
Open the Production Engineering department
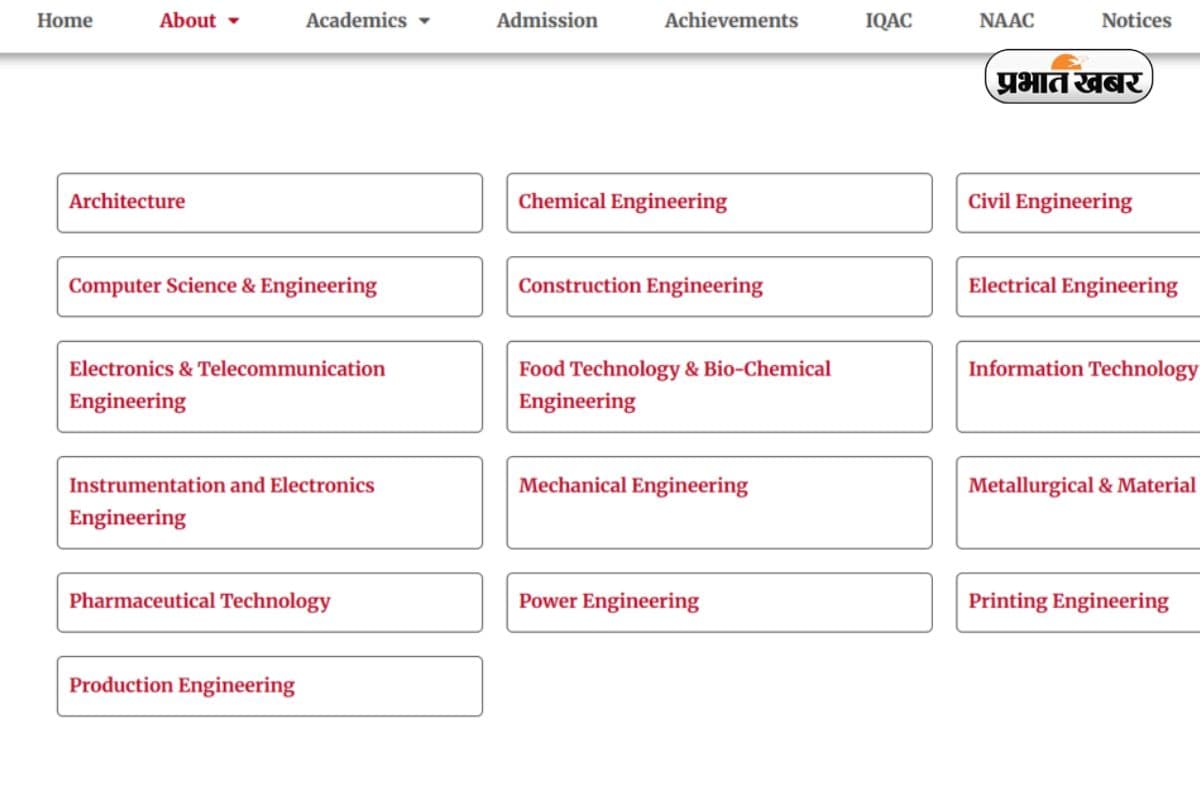pyautogui.click(x=182, y=686)
